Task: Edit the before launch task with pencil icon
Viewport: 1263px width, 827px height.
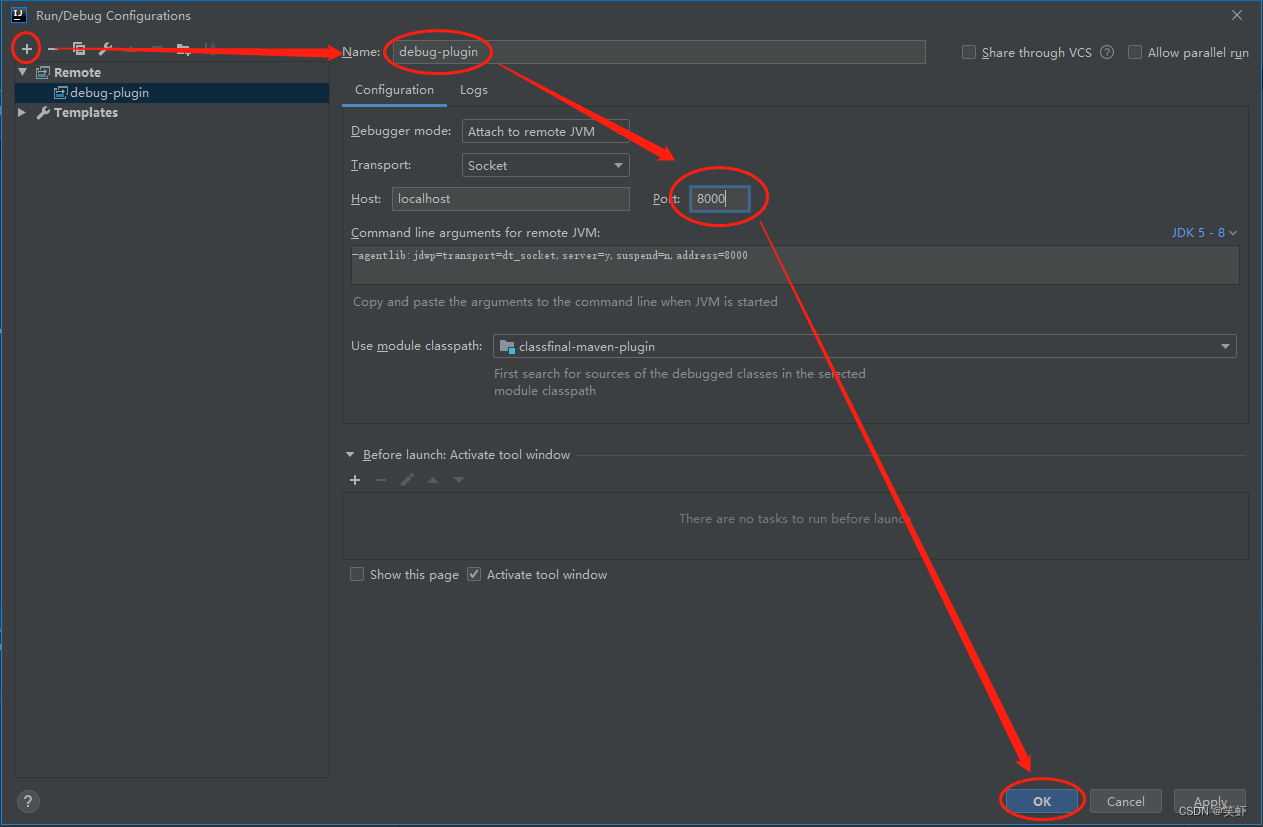Action: (407, 480)
